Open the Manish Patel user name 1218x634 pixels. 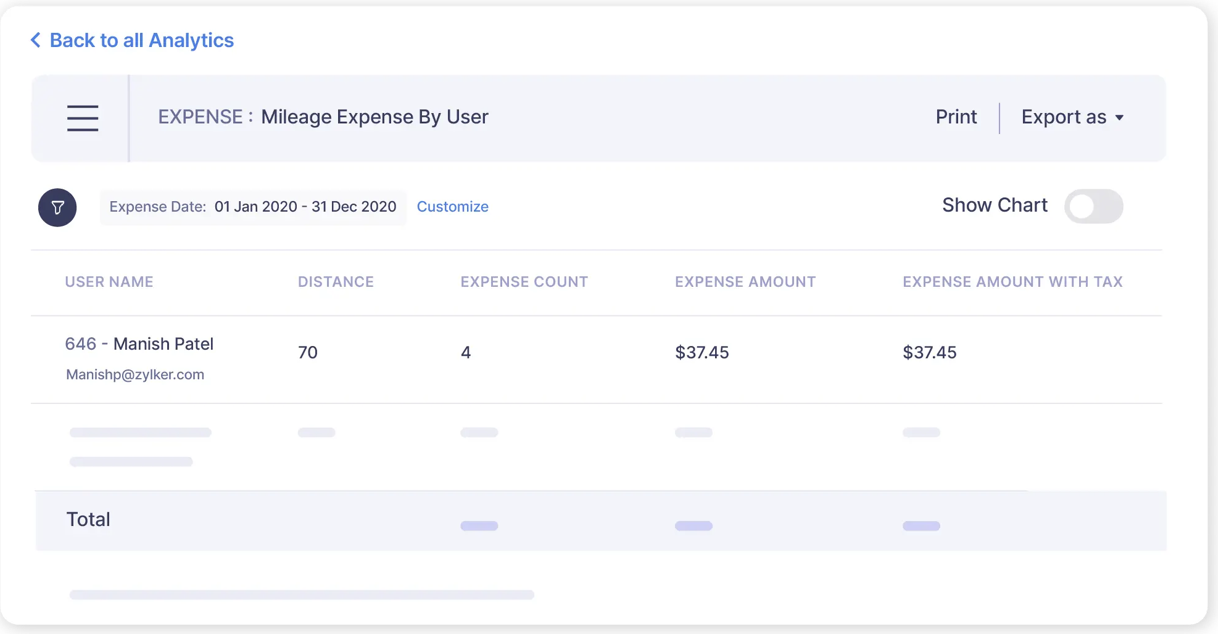coord(163,344)
